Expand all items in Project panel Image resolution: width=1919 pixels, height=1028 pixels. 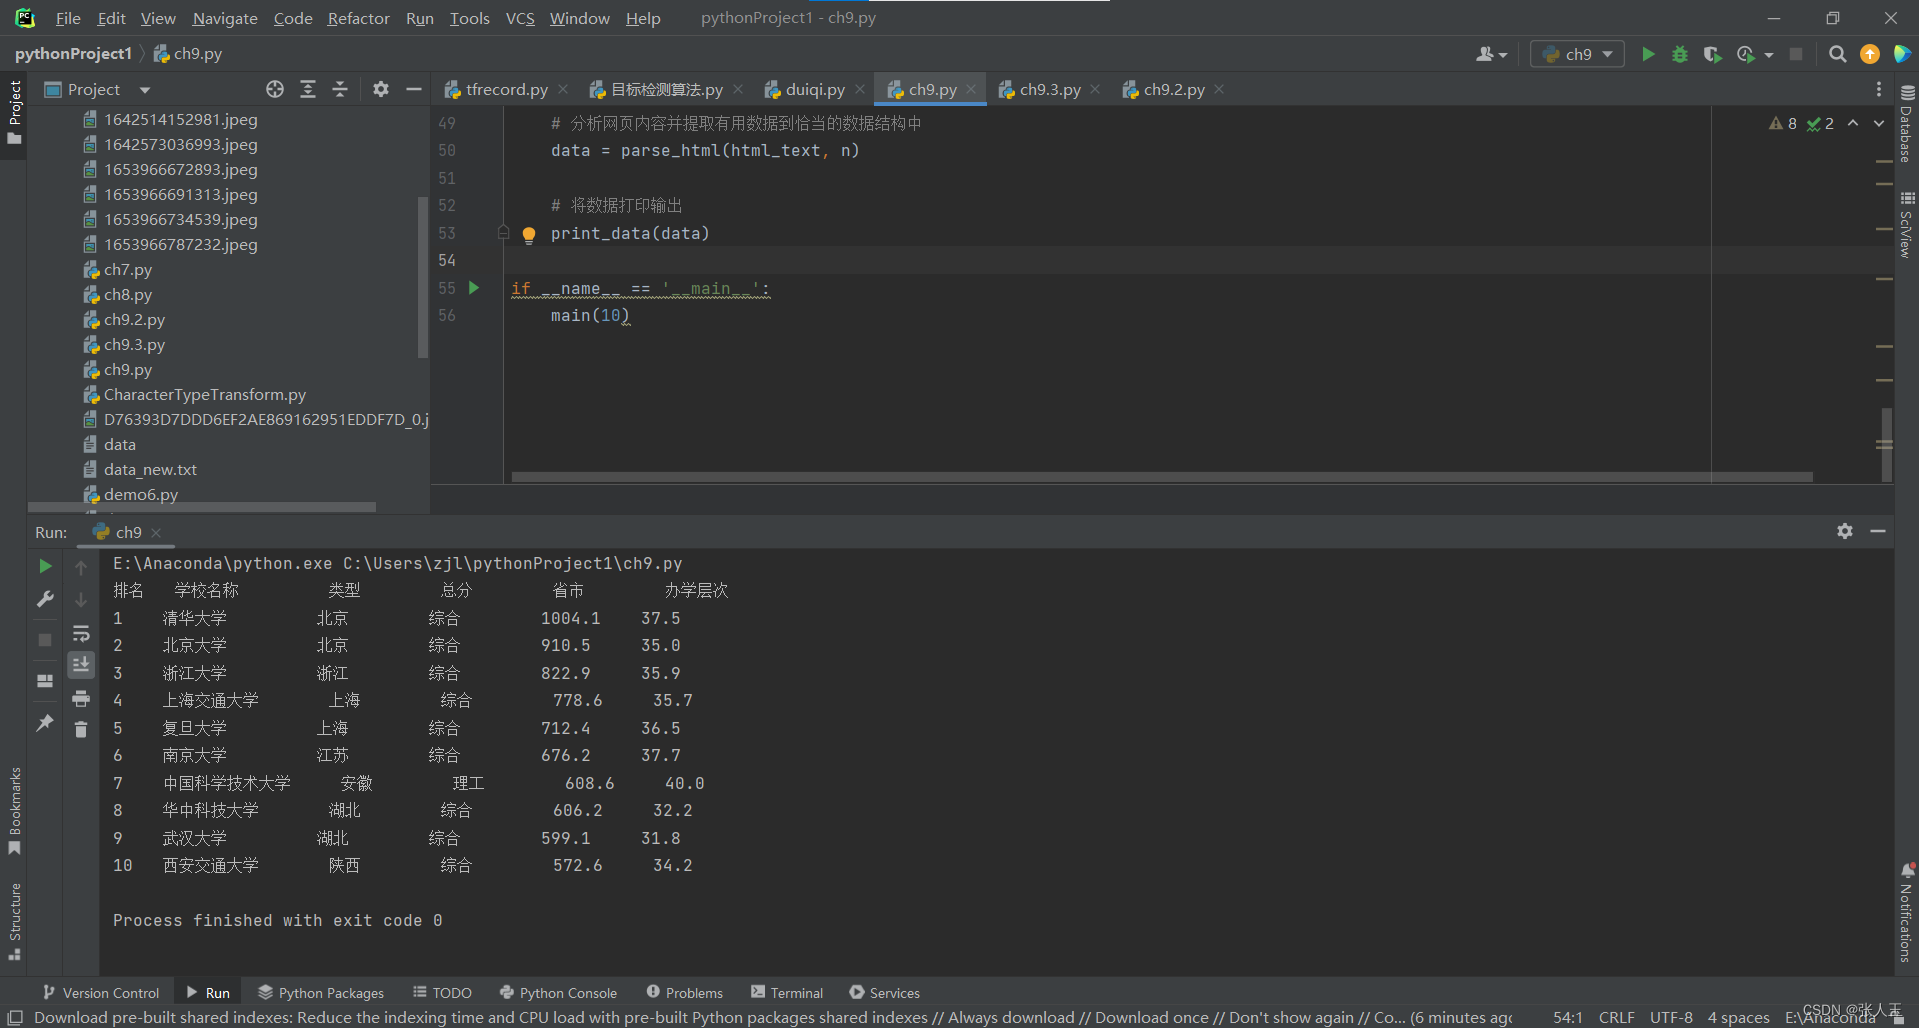(308, 89)
